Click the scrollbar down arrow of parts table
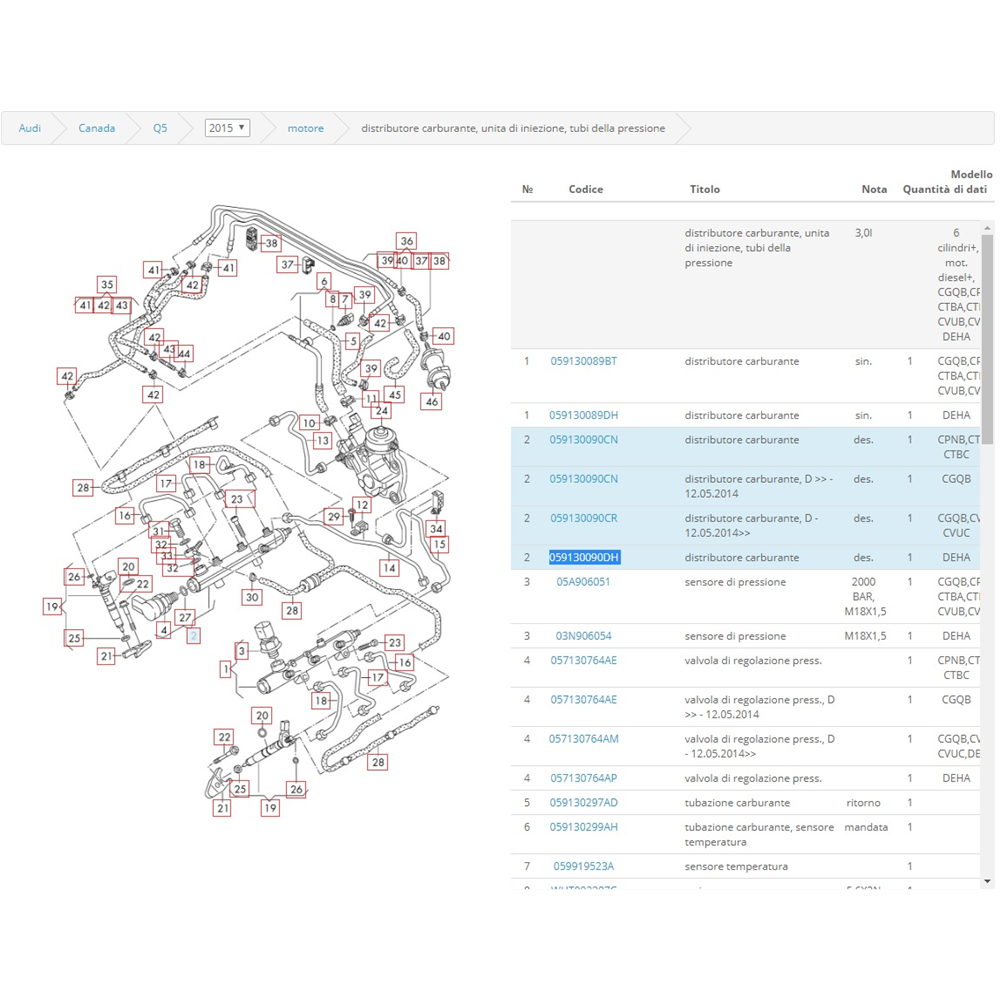 click(x=987, y=881)
